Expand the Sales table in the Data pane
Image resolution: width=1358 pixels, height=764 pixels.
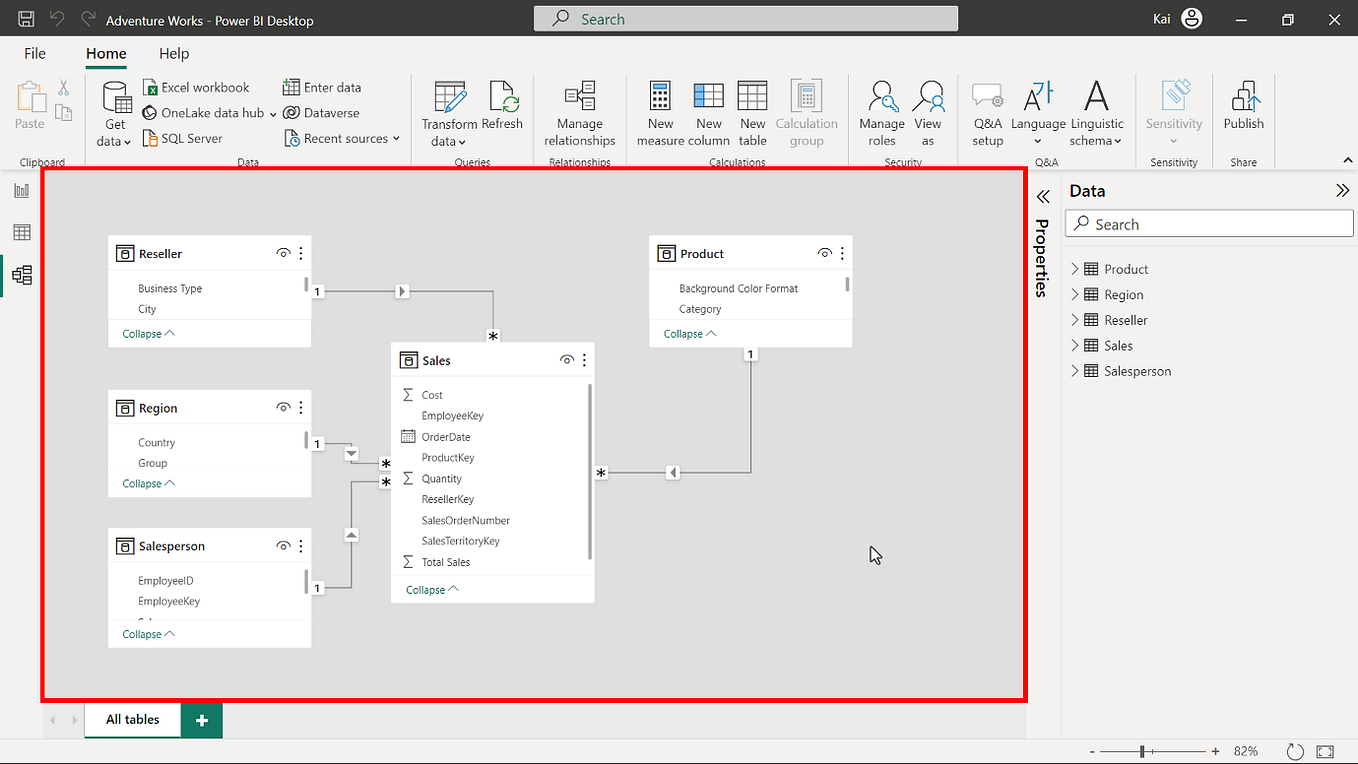point(1074,345)
